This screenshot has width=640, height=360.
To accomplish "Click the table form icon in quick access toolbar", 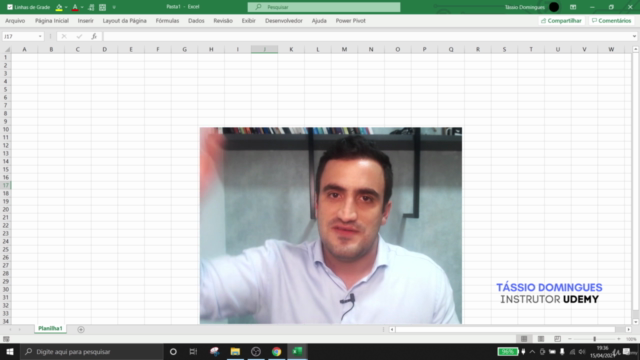I will 102,7.
